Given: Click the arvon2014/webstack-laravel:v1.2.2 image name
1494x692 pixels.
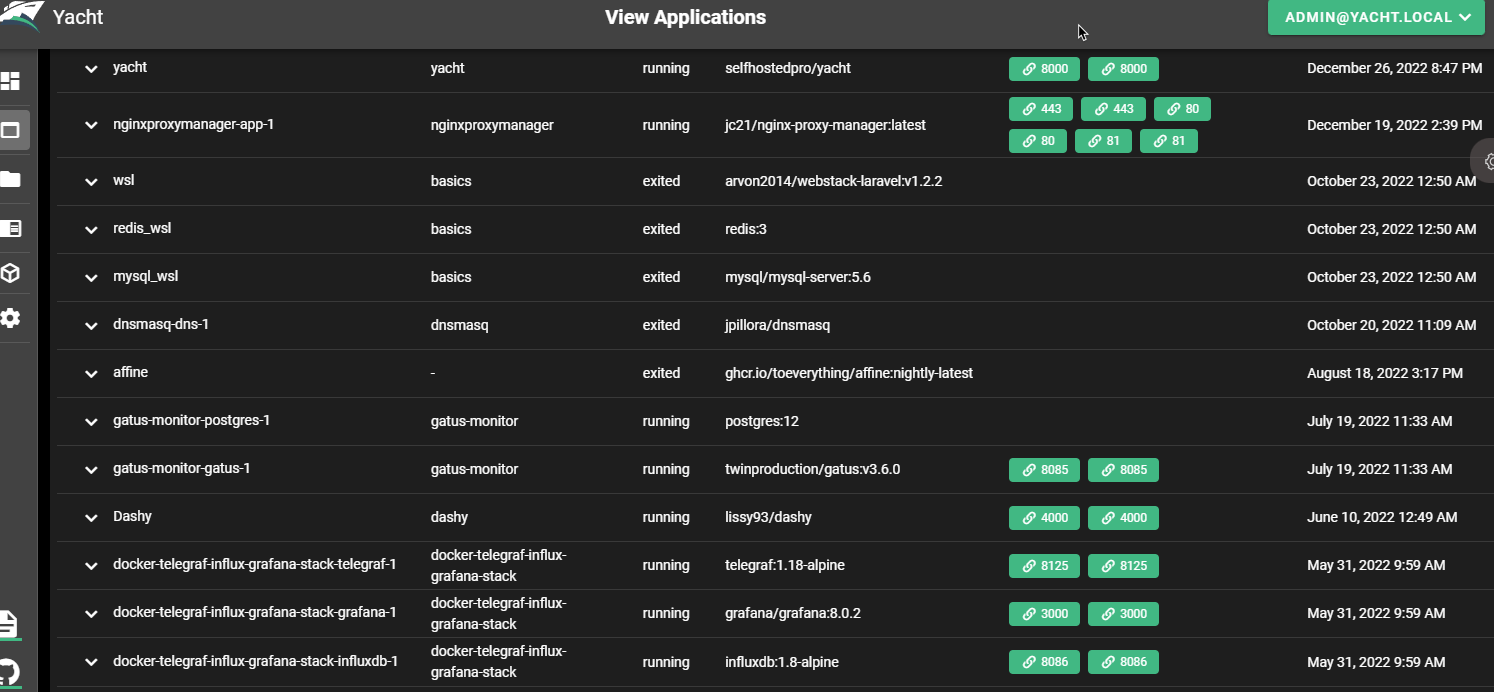Looking at the screenshot, I should tap(834, 181).
